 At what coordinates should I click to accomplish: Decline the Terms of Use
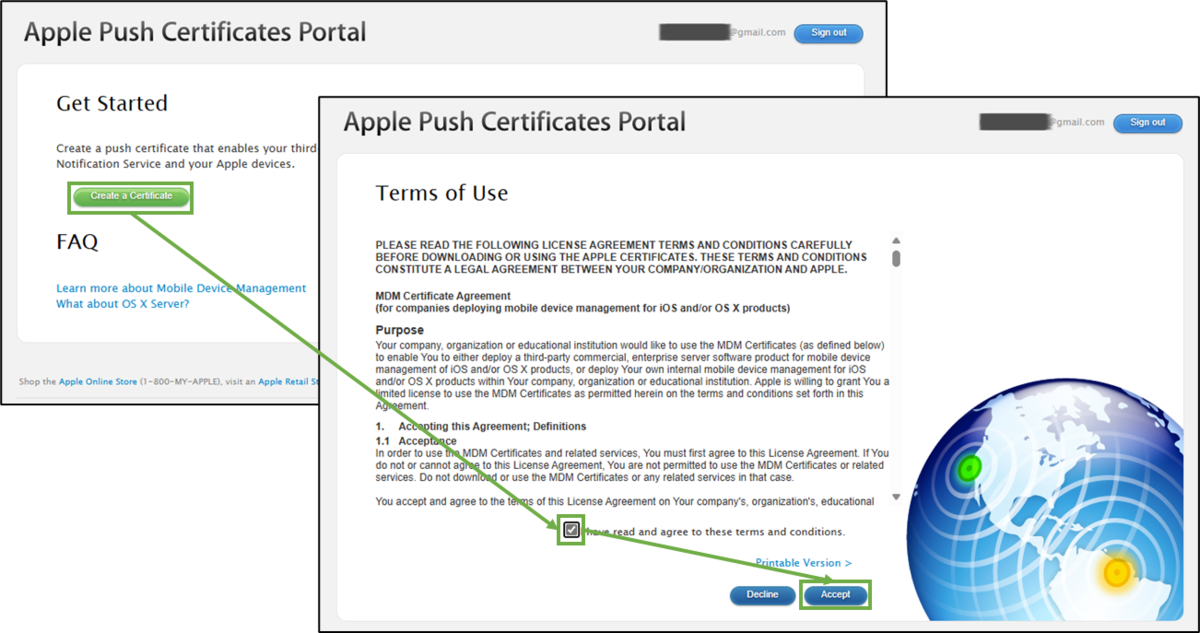pos(762,594)
